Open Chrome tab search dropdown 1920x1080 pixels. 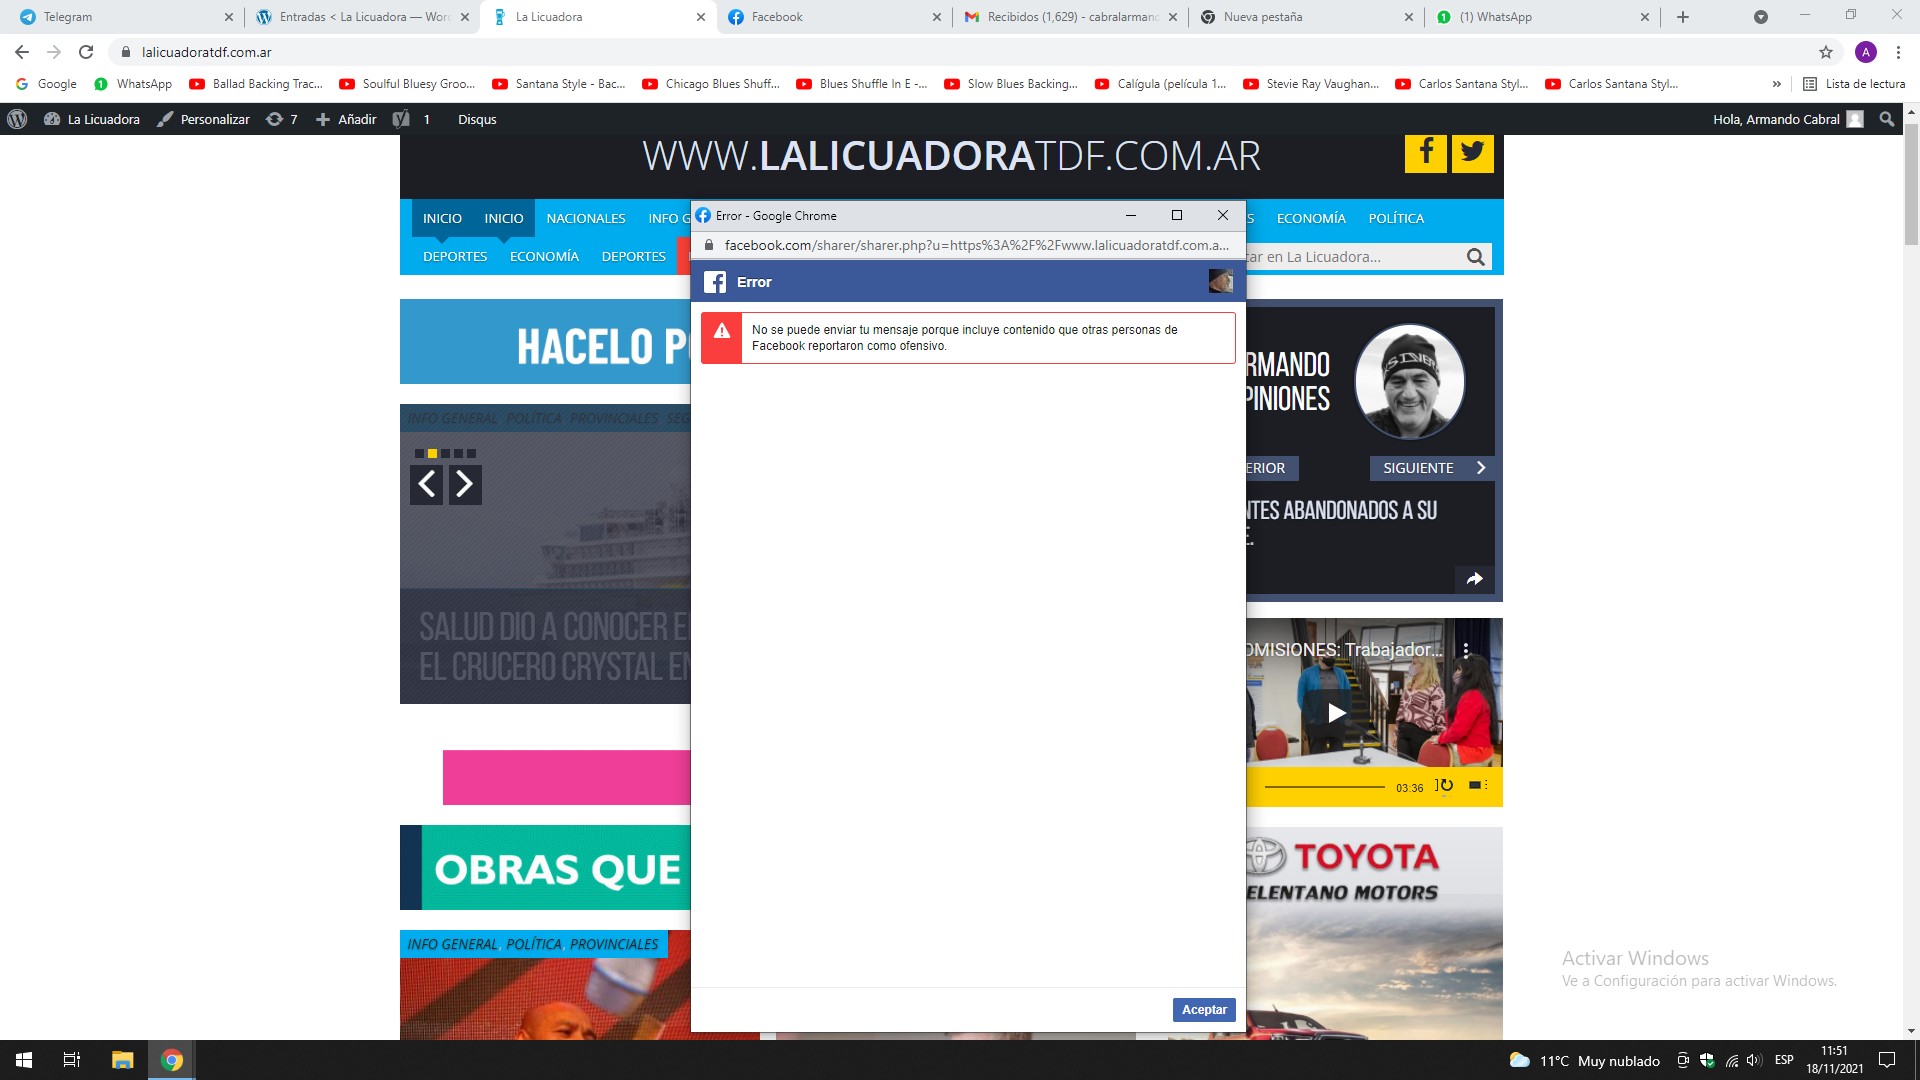pos(1761,17)
